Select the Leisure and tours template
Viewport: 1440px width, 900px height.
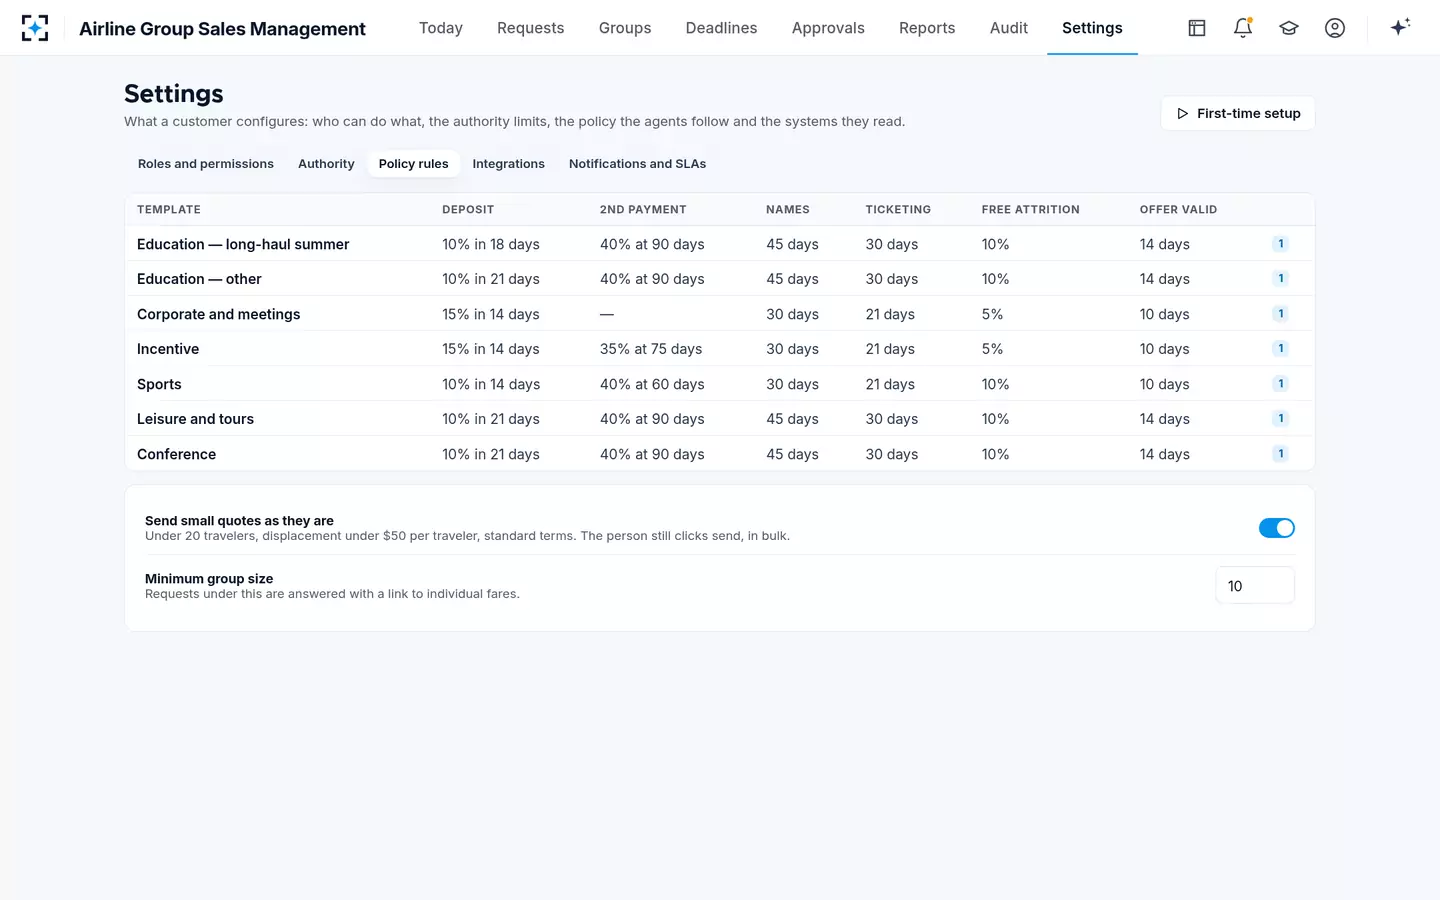[195, 419]
